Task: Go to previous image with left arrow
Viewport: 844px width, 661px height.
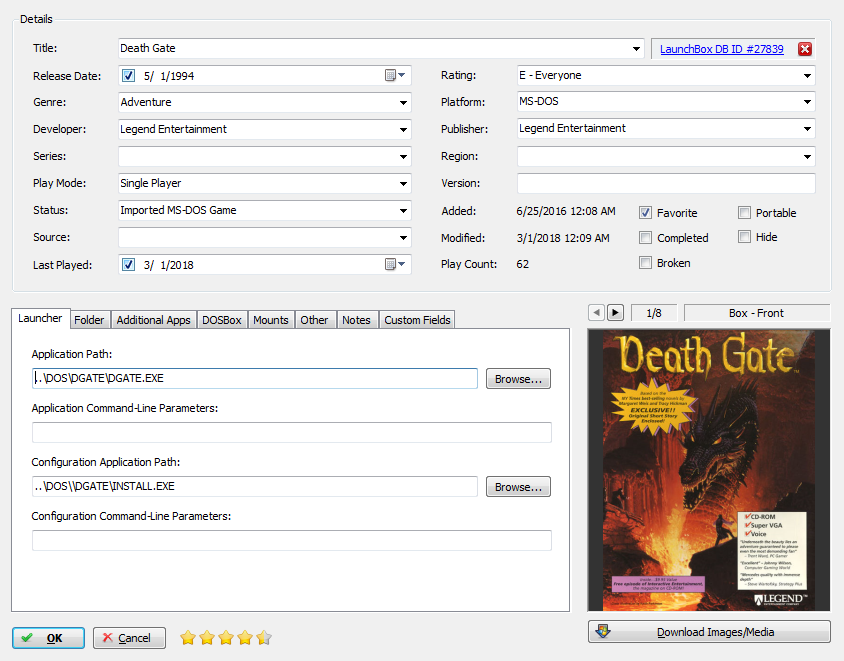Action: point(596,313)
